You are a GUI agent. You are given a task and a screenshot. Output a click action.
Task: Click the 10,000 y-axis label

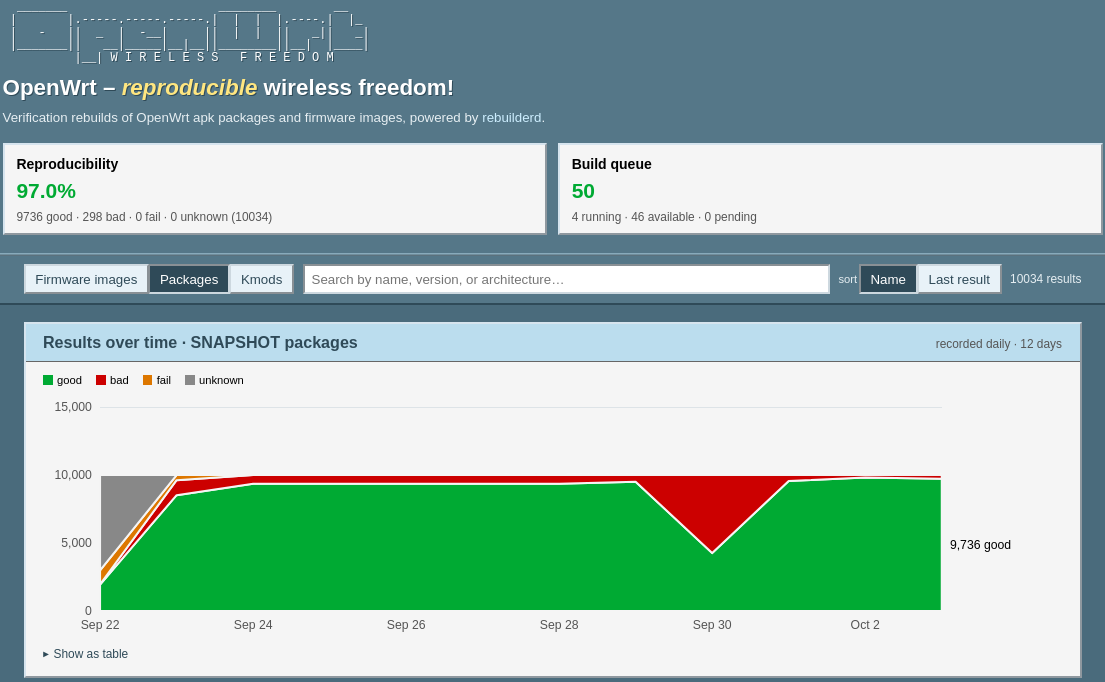(73, 475)
